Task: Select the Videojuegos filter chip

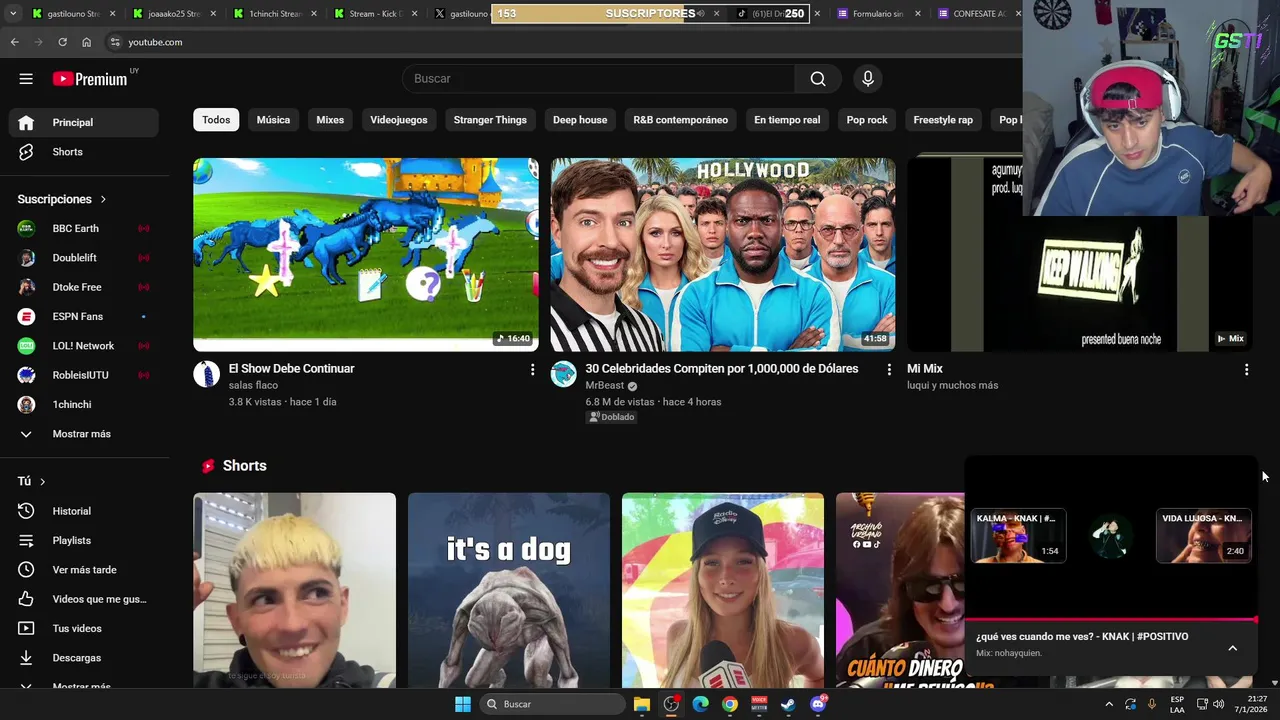Action: (399, 120)
